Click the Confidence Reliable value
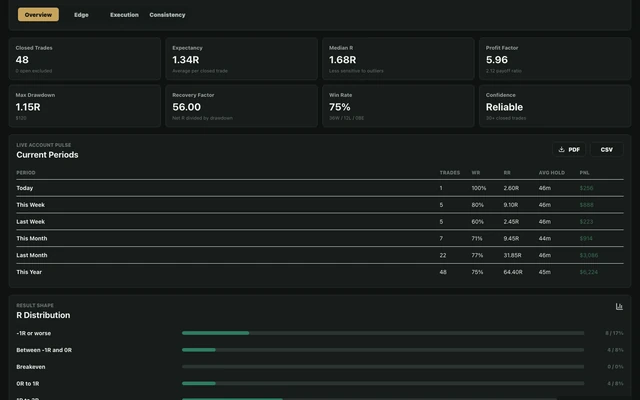 click(504, 107)
